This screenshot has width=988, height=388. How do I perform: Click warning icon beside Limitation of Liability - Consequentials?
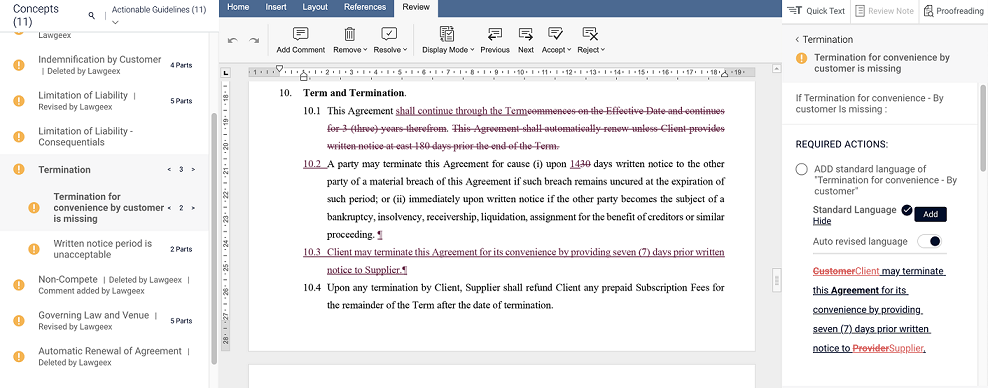[x=19, y=137]
